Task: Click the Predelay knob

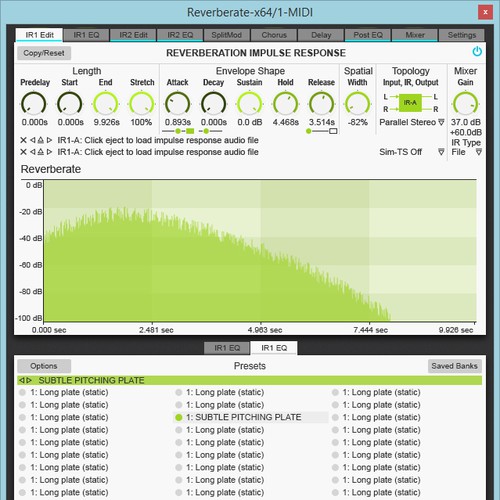Action: 34,104
